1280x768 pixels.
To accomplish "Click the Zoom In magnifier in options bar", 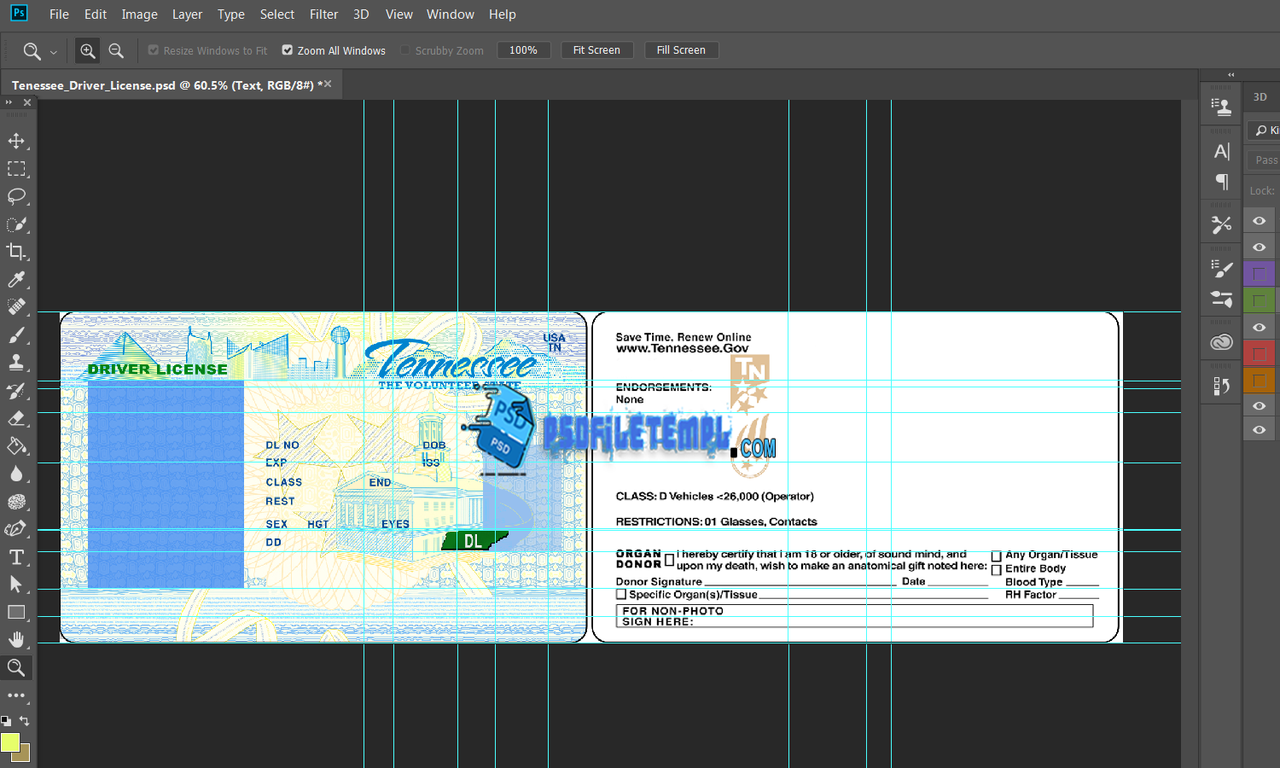I will [88, 50].
